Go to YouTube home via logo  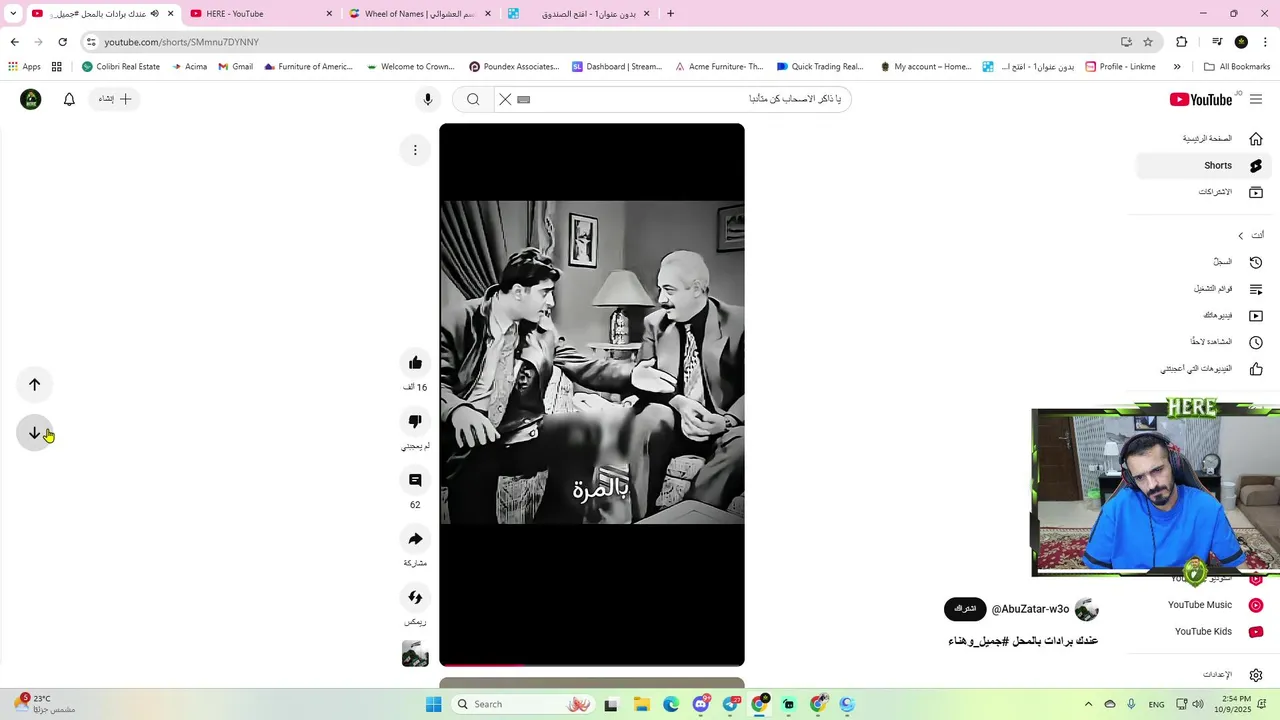coord(1201,99)
